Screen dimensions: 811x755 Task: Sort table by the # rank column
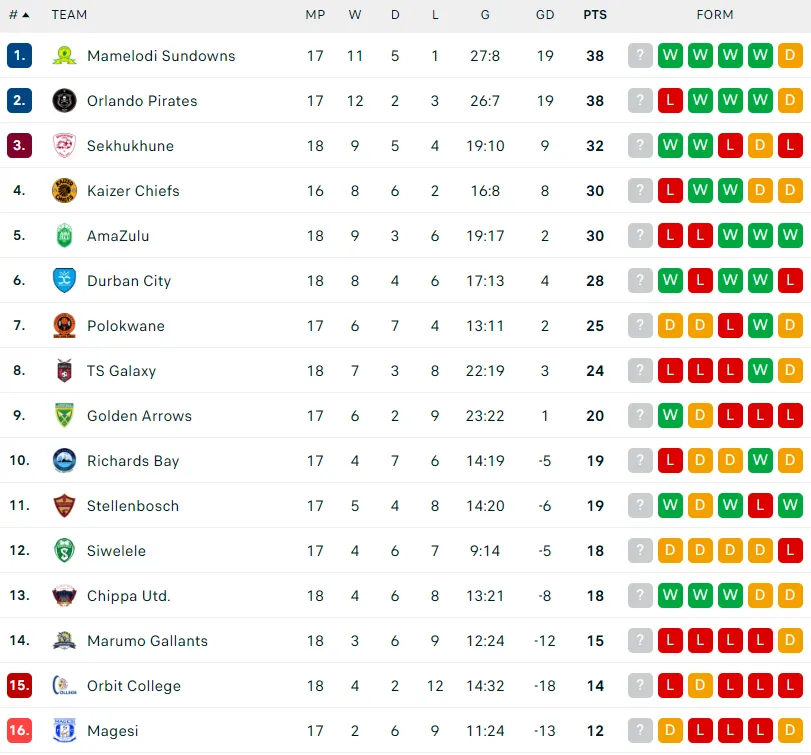coord(18,15)
